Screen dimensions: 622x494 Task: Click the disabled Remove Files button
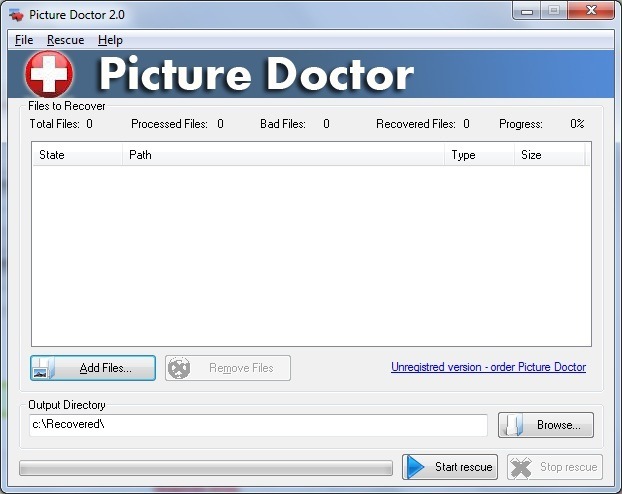[228, 368]
